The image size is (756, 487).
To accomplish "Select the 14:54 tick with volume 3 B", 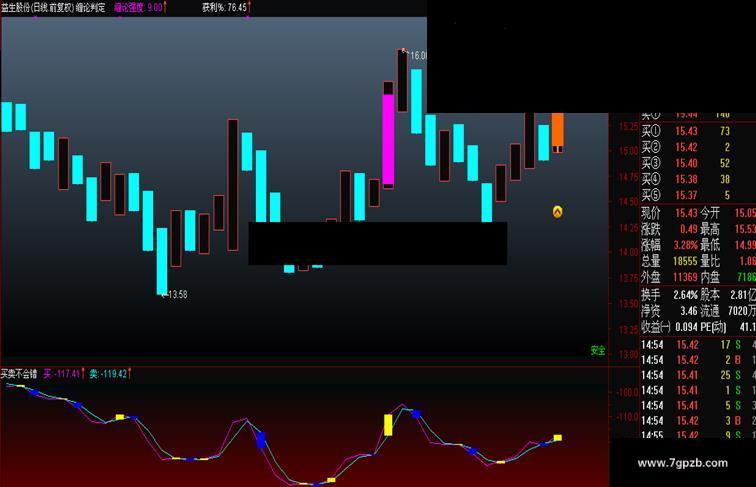I will (698, 420).
